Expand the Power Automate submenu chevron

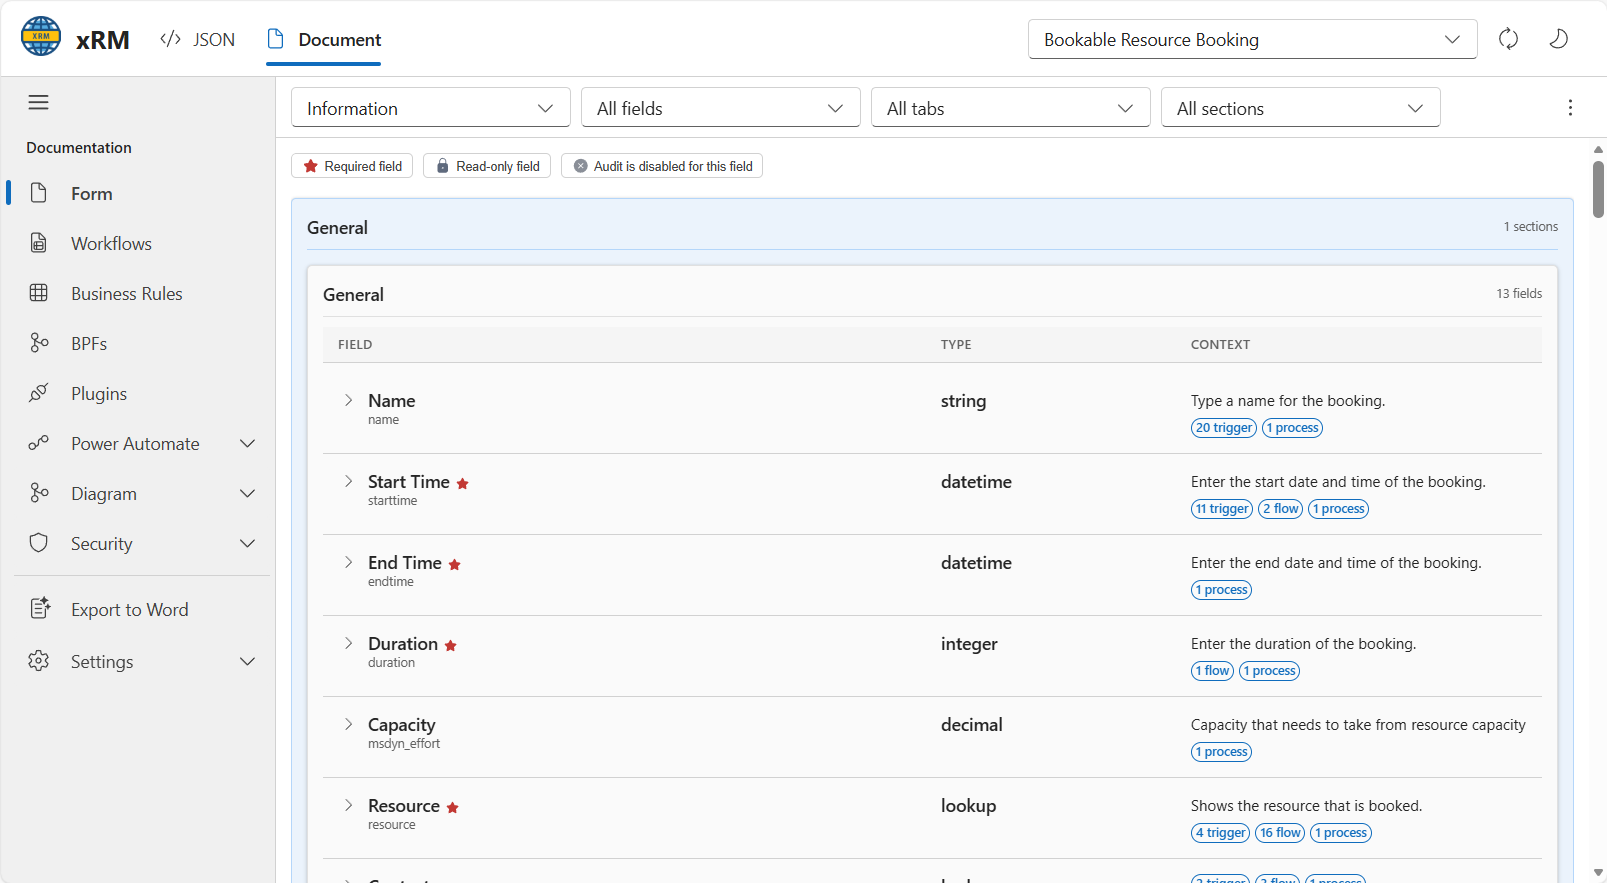coord(248,443)
